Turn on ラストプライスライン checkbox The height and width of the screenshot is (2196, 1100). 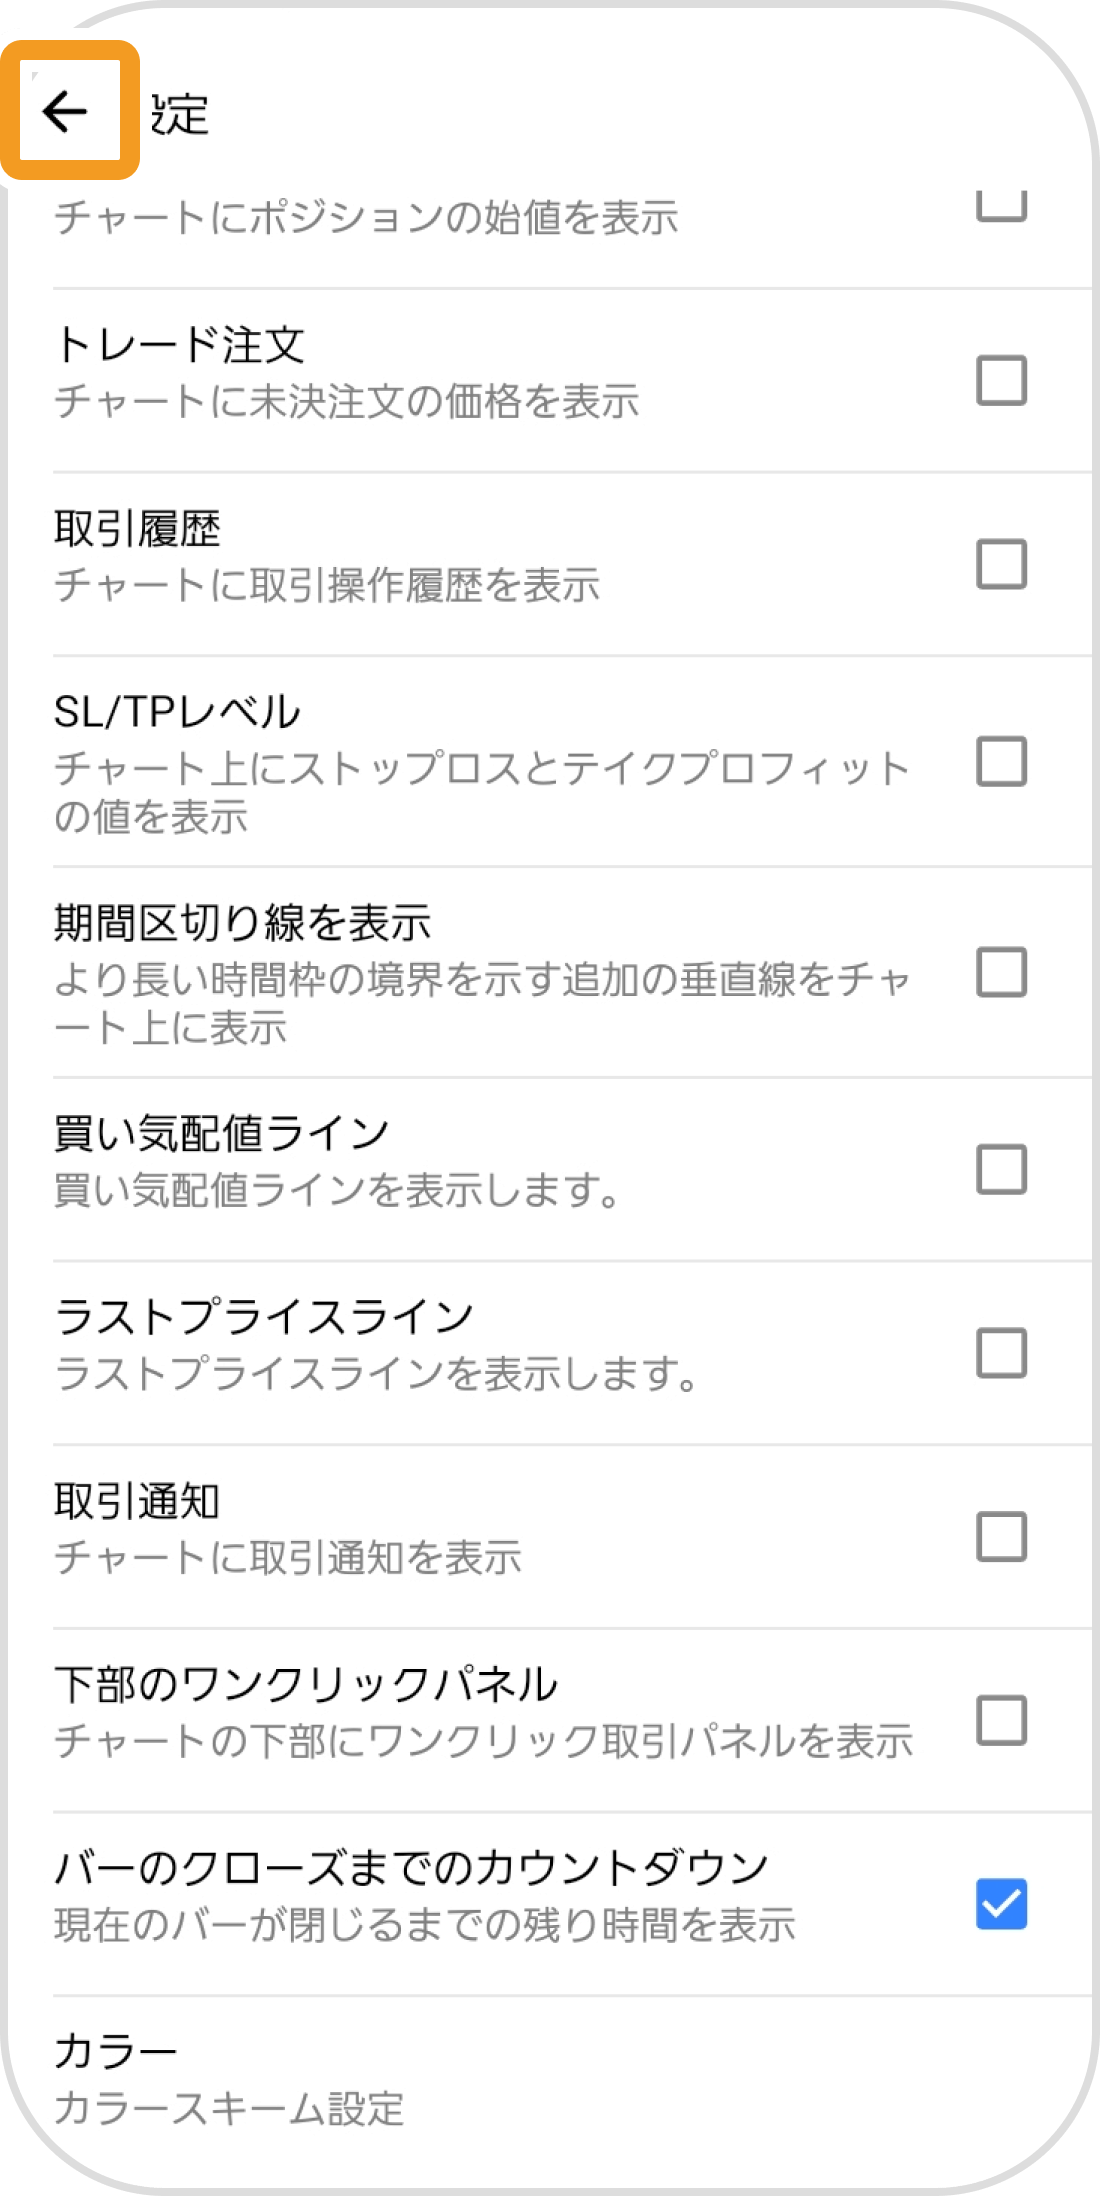1001,1353
